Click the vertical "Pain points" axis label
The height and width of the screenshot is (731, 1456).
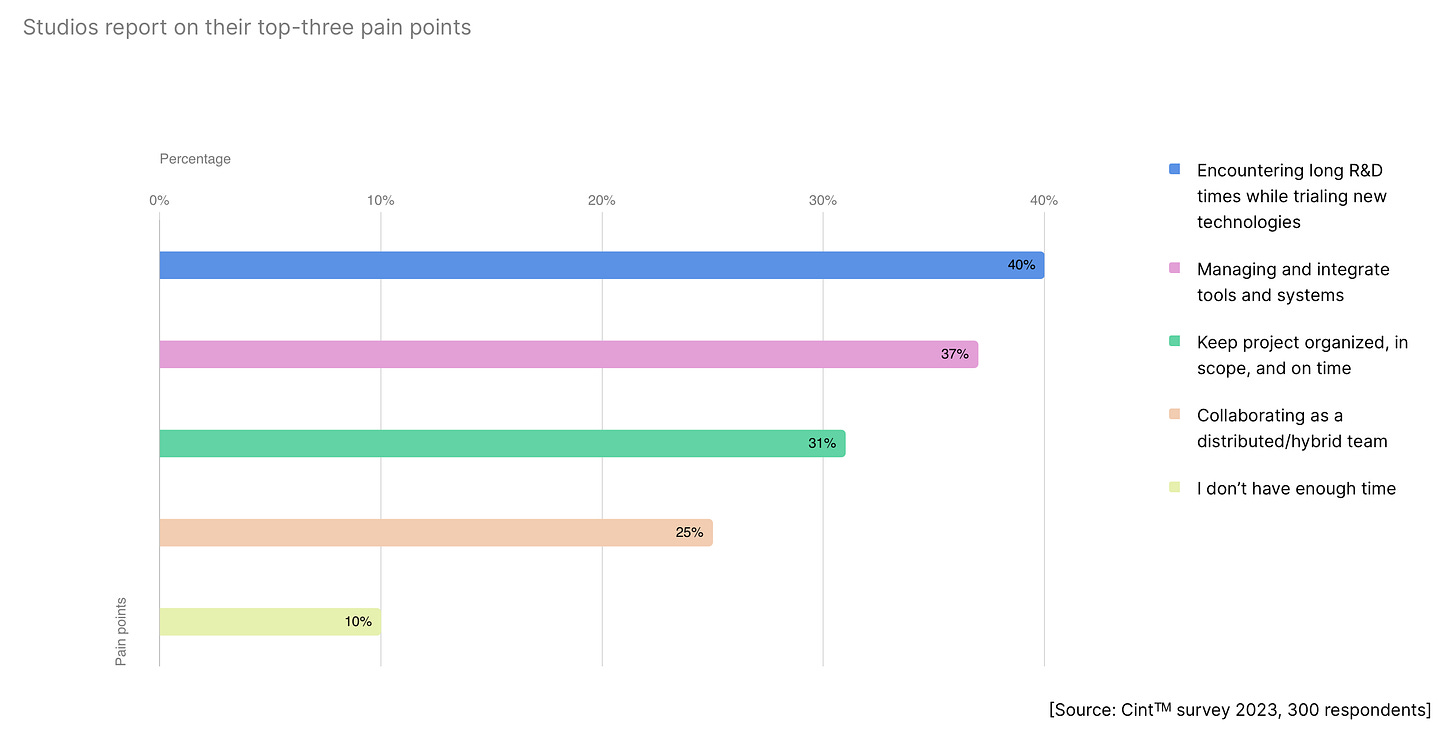[x=121, y=631]
